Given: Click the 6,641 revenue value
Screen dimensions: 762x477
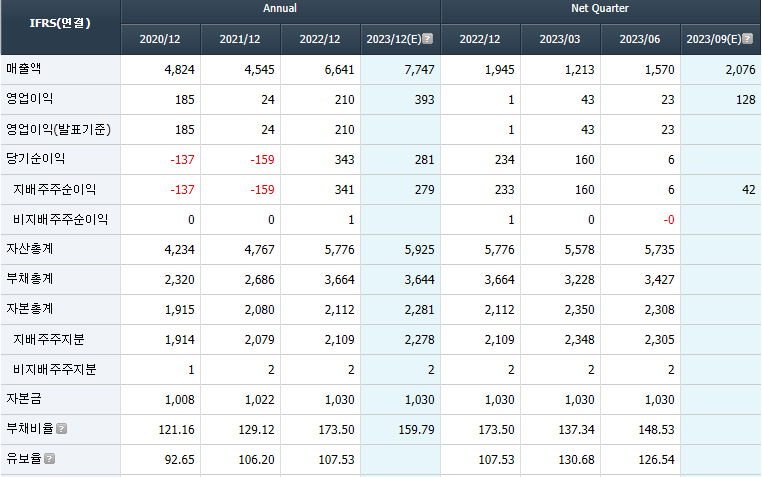Looking at the screenshot, I should pyautogui.click(x=339, y=69).
